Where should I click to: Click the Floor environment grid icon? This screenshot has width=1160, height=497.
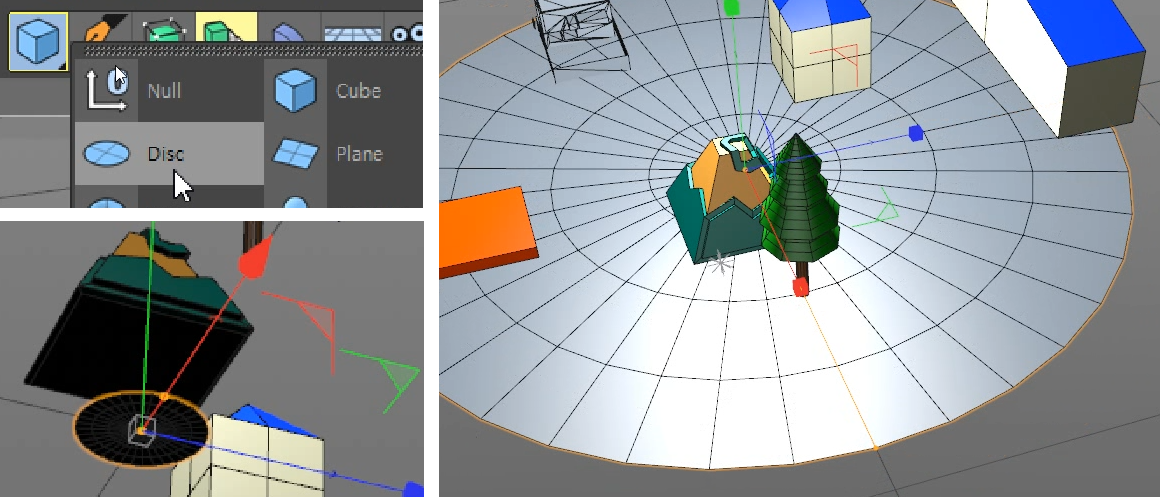pos(351,33)
